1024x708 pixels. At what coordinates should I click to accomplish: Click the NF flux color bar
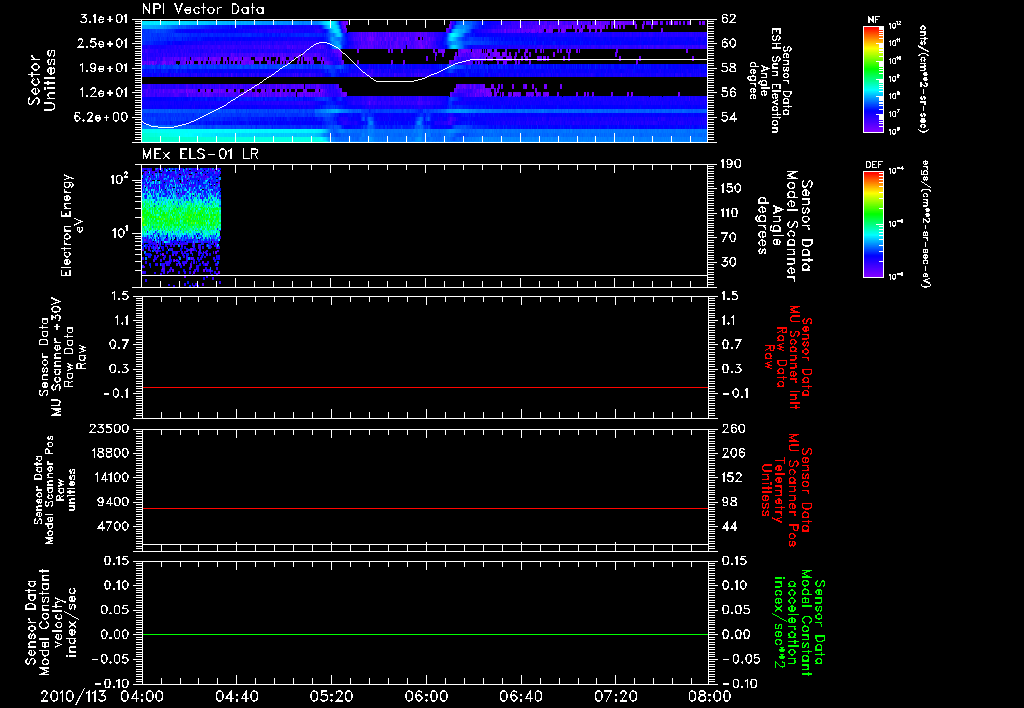[874, 78]
